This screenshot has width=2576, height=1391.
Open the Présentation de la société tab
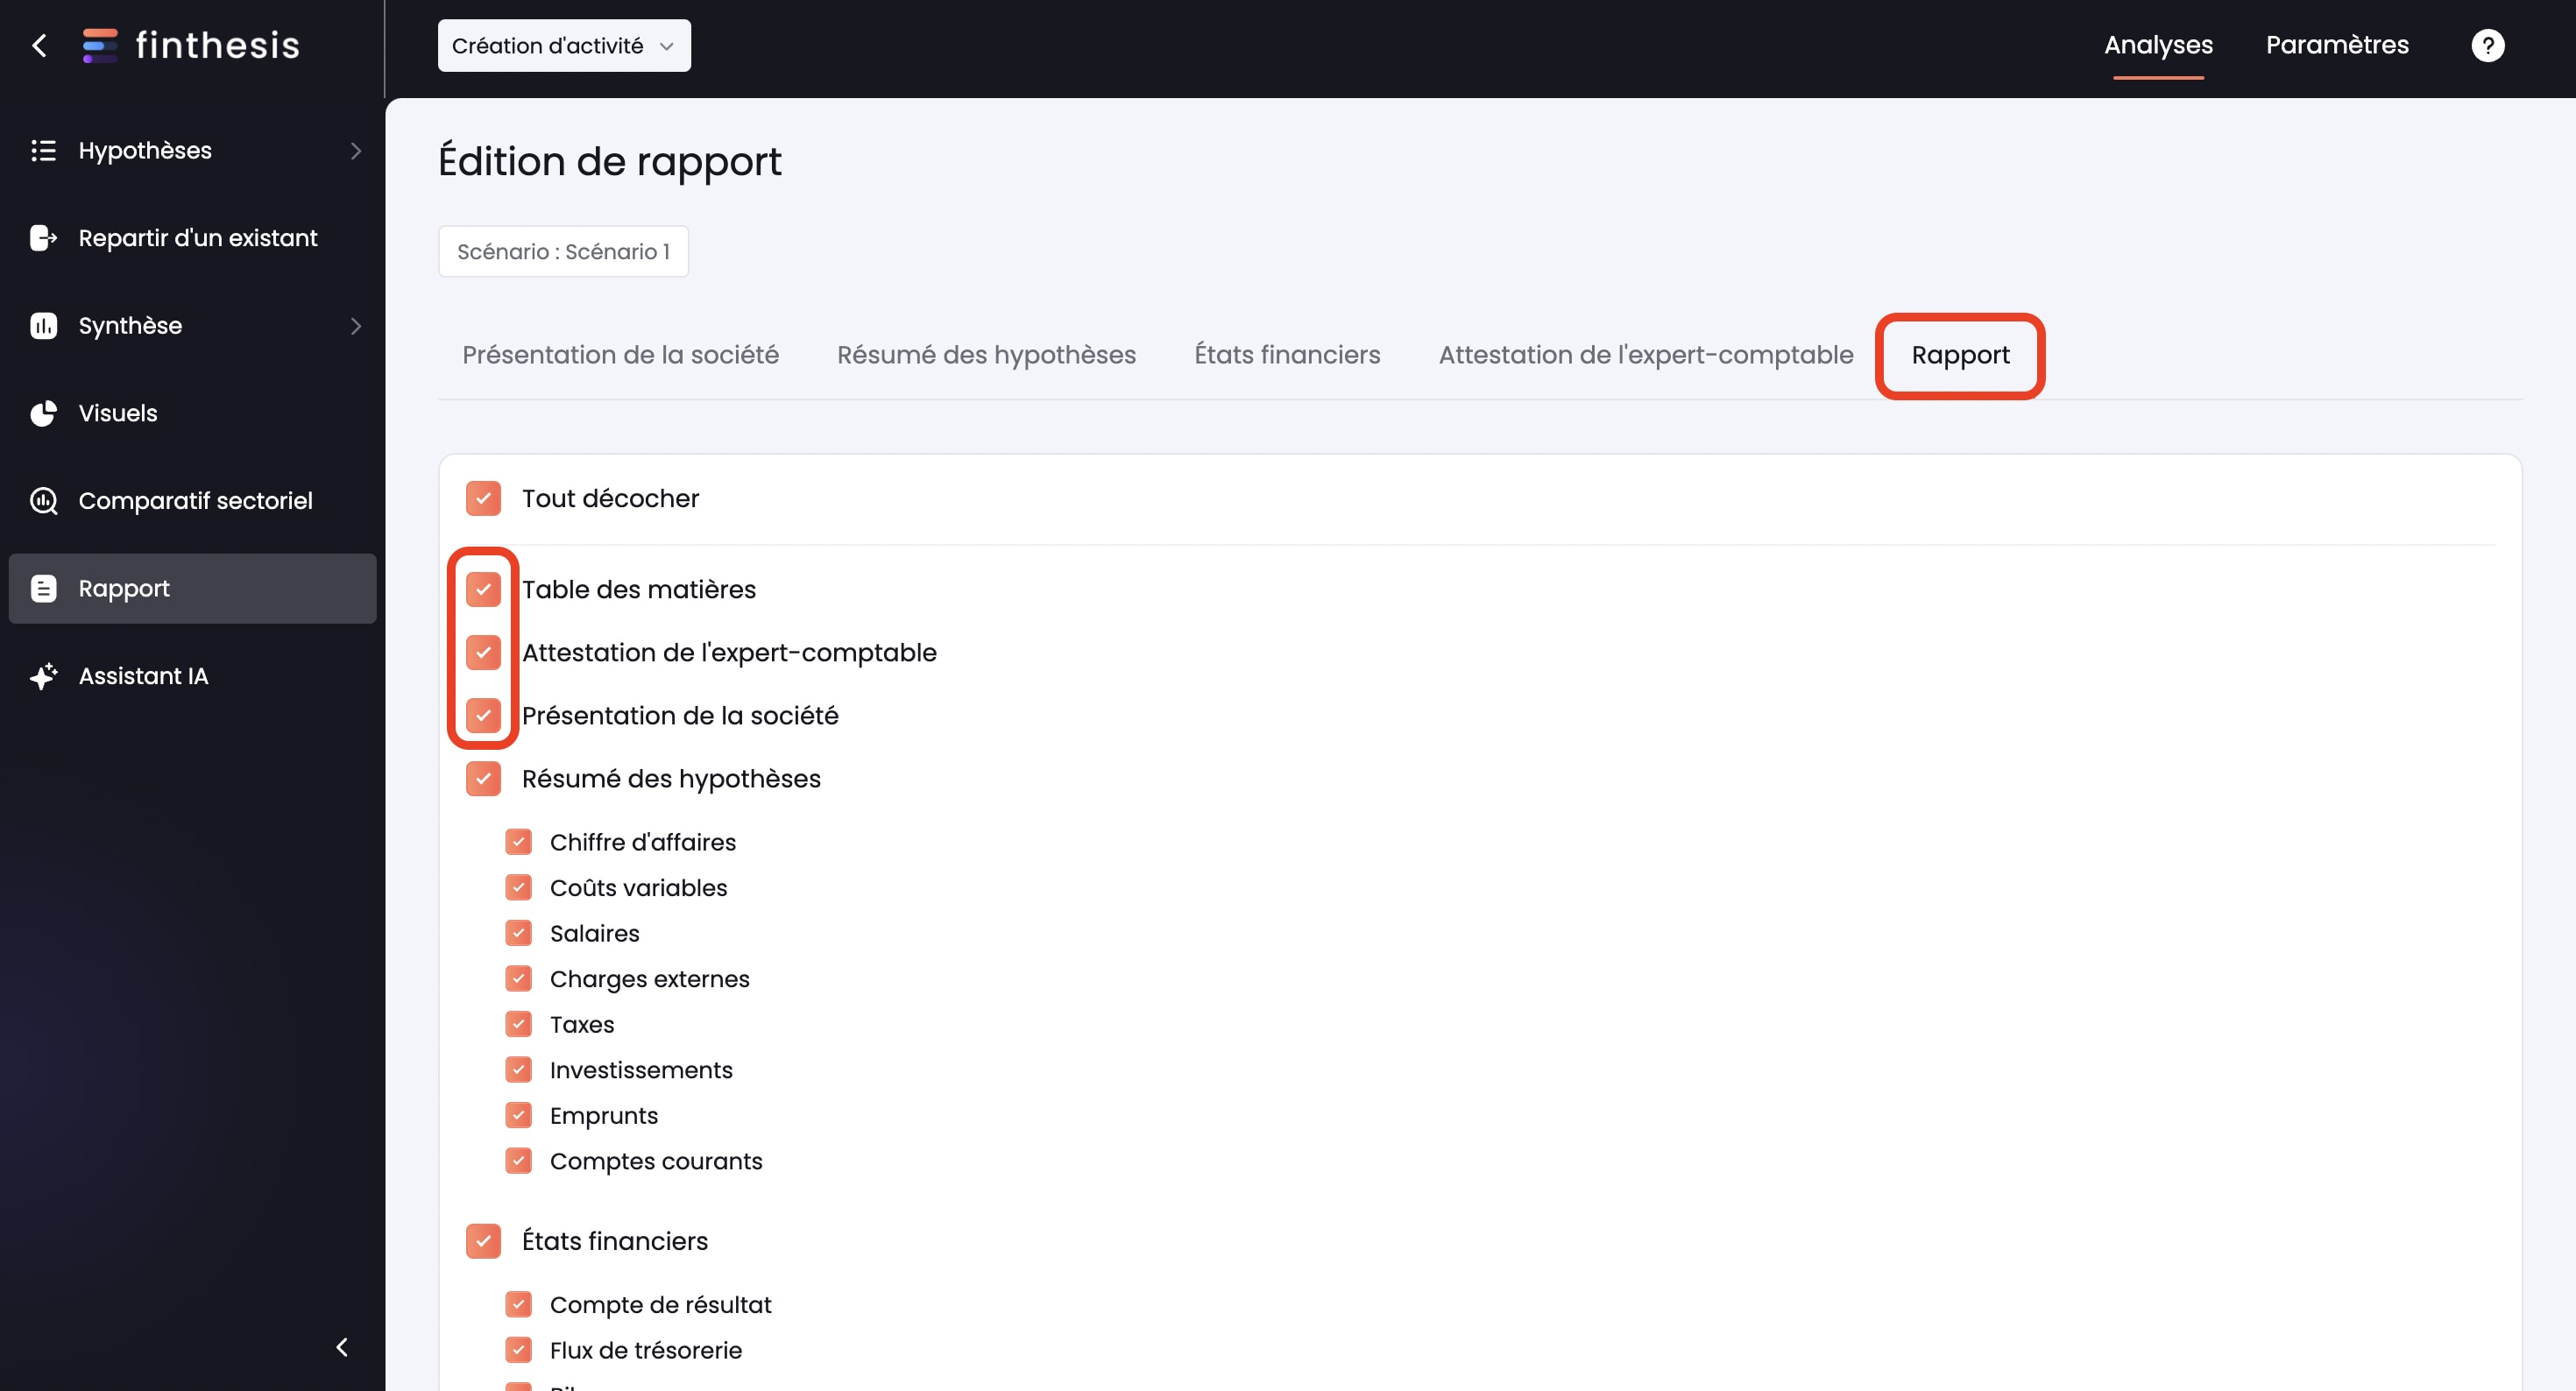click(620, 355)
